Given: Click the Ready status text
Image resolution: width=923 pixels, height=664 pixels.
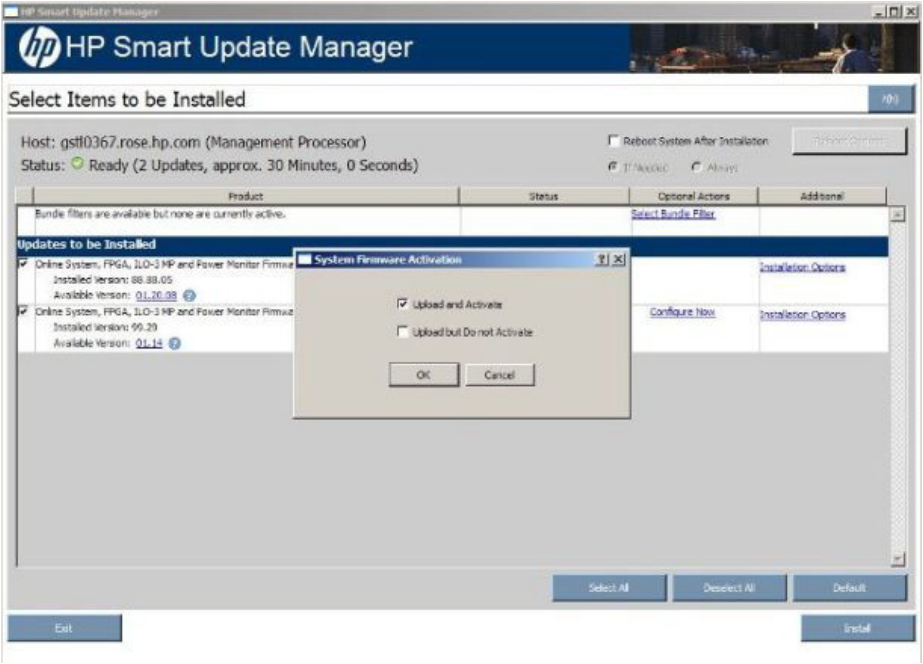Looking at the screenshot, I should pyautogui.click(x=254, y=165).
